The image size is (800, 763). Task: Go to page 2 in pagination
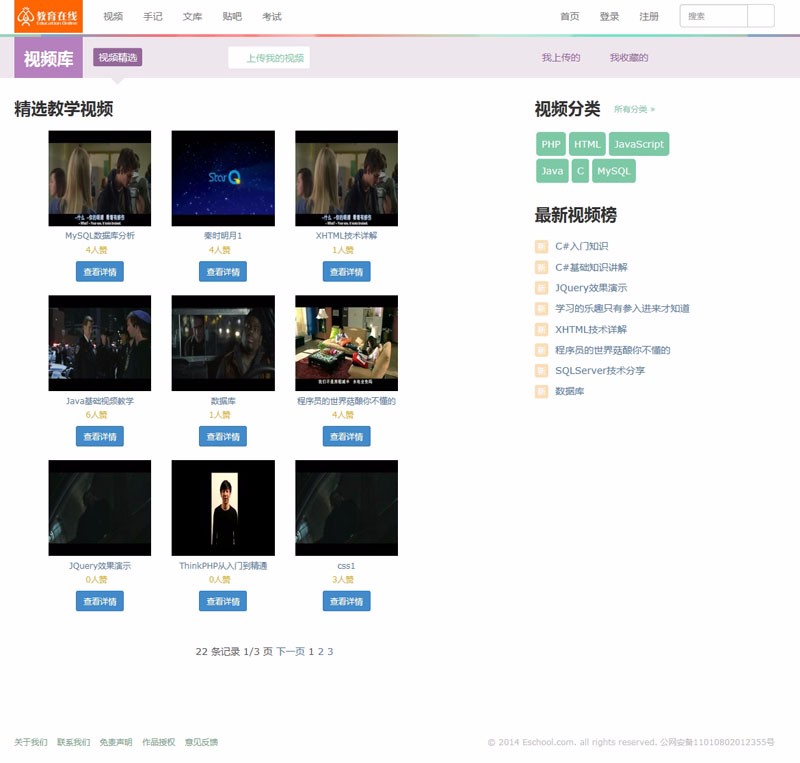(320, 651)
